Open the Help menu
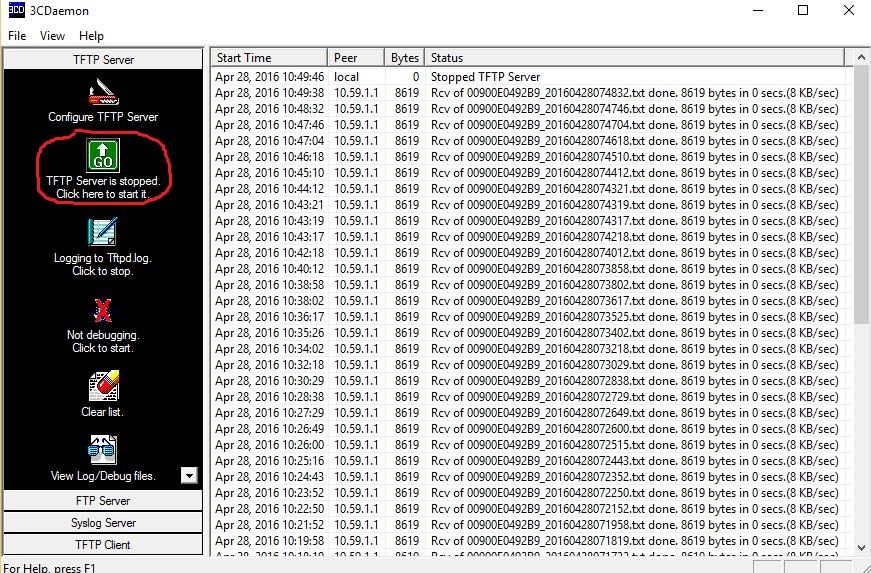The width and height of the screenshot is (871, 573). (91, 36)
